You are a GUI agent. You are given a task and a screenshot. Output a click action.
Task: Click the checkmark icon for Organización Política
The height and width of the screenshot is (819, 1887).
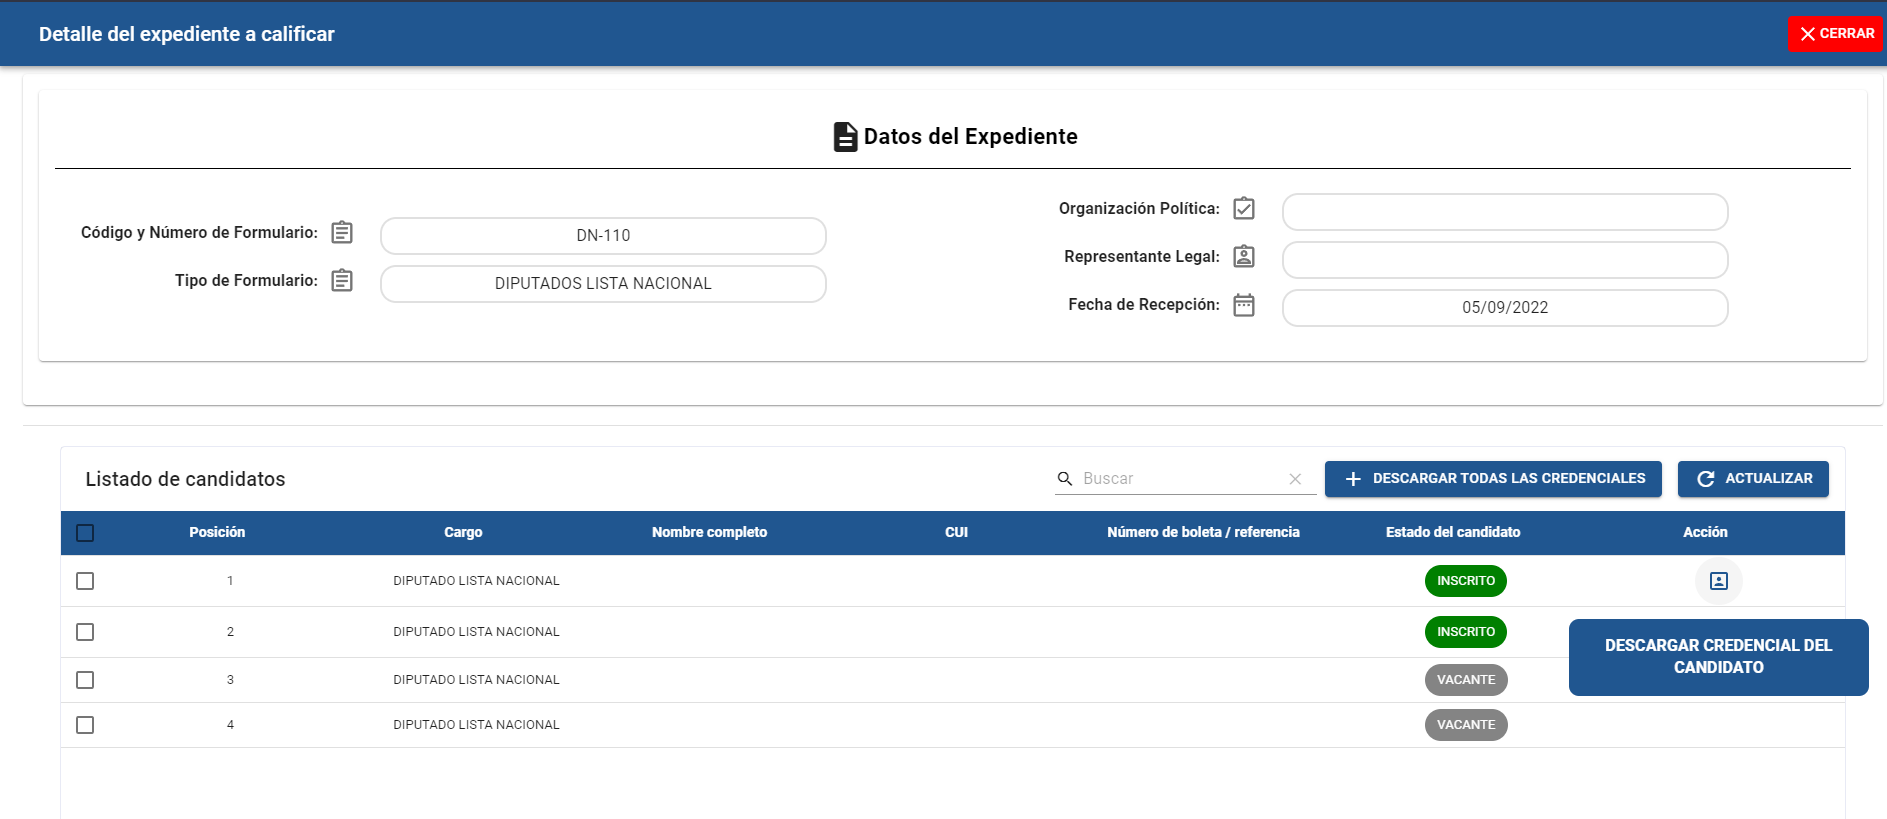[1244, 209]
